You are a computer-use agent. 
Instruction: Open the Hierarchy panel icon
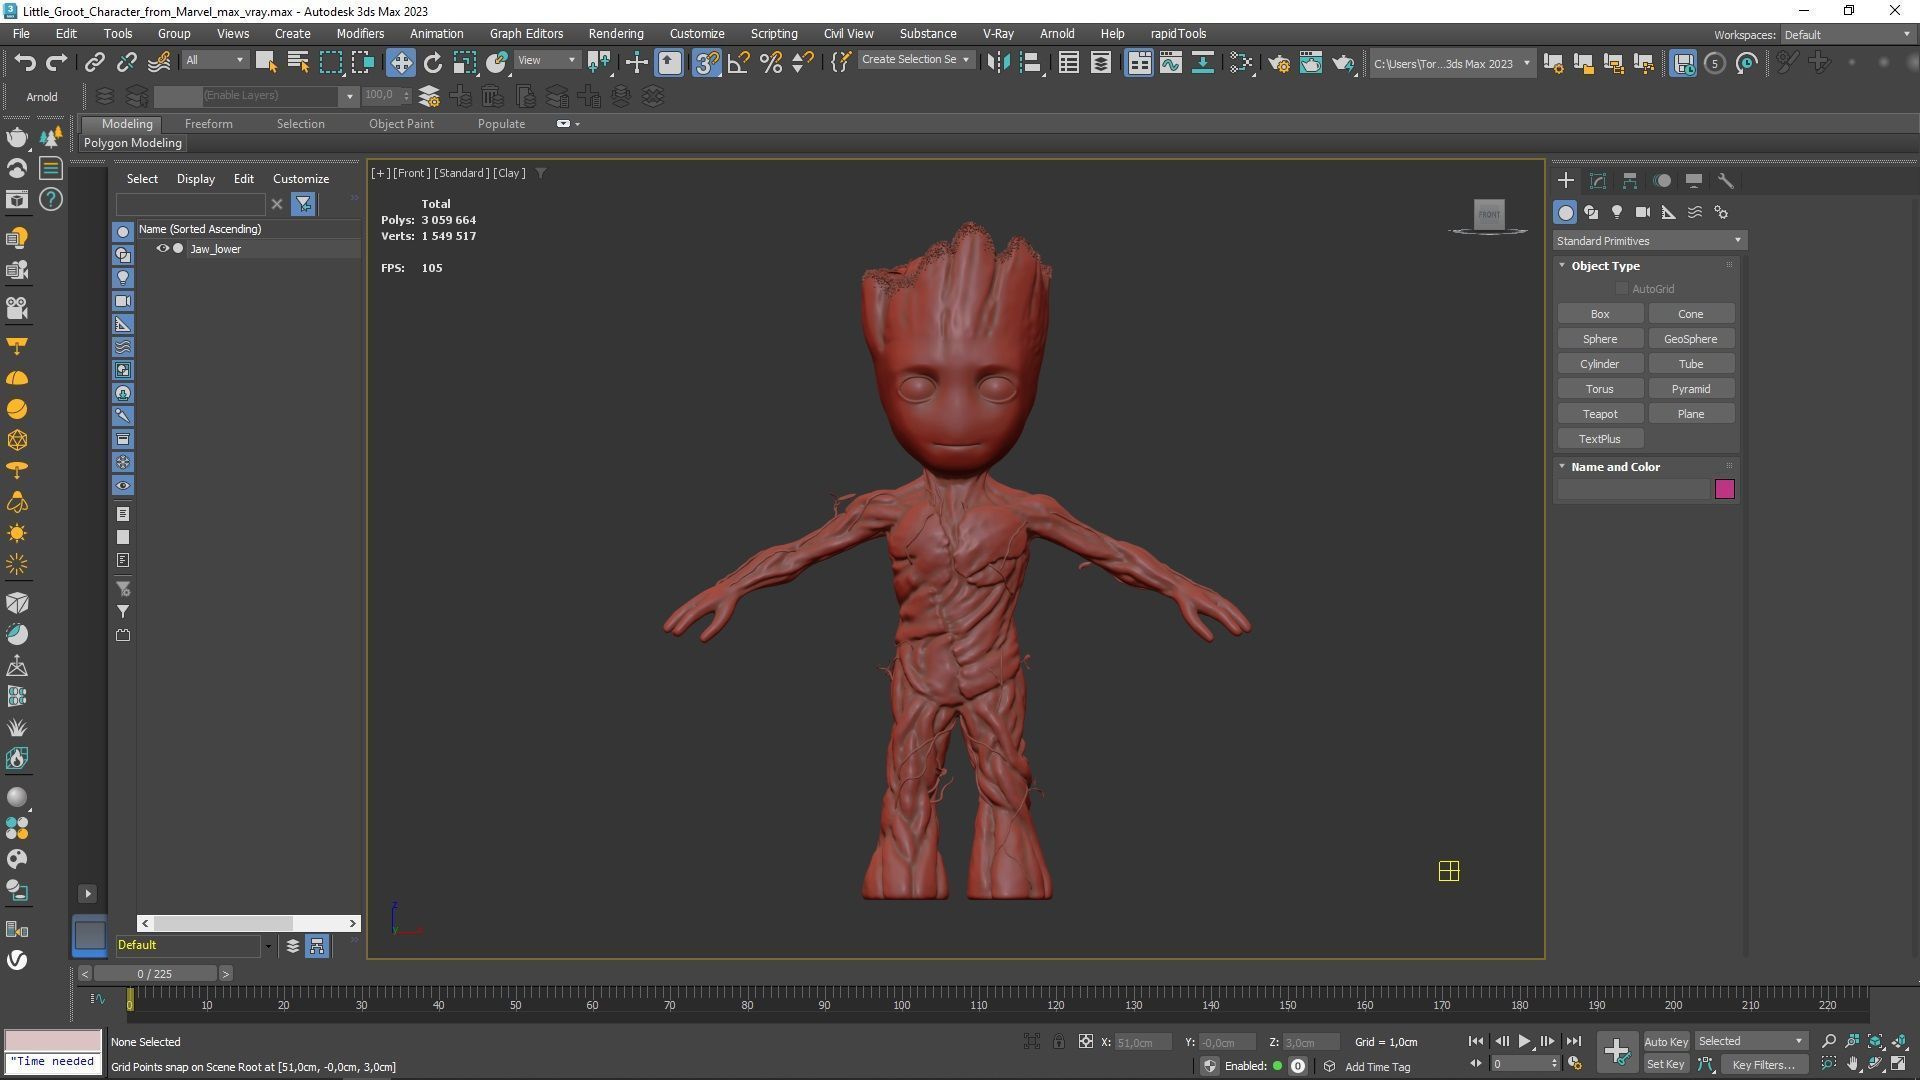(1630, 181)
